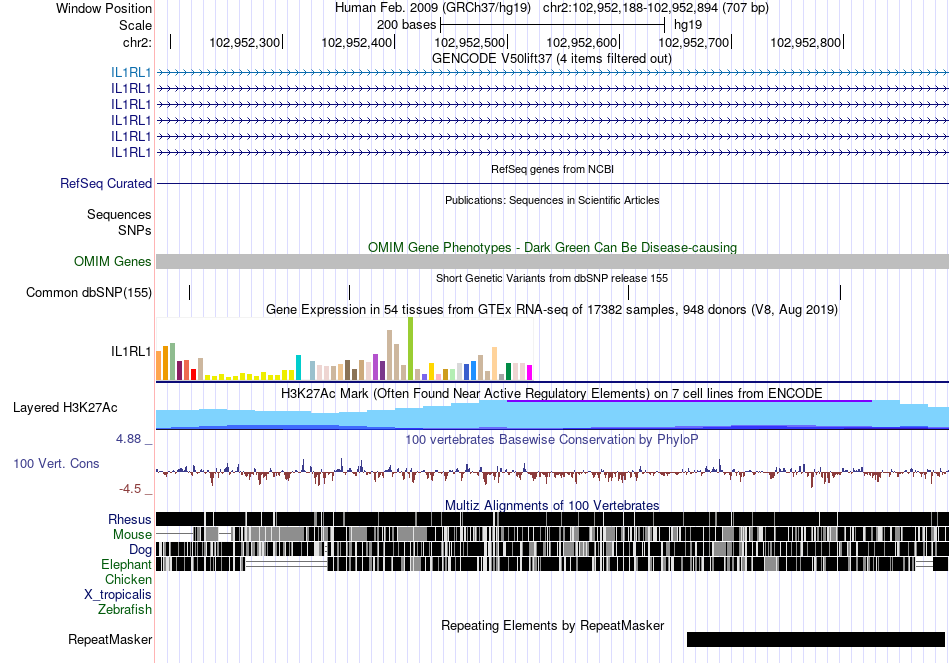Click the 'X_tropicalis' species label
This screenshot has width=950, height=663.
tap(118, 595)
